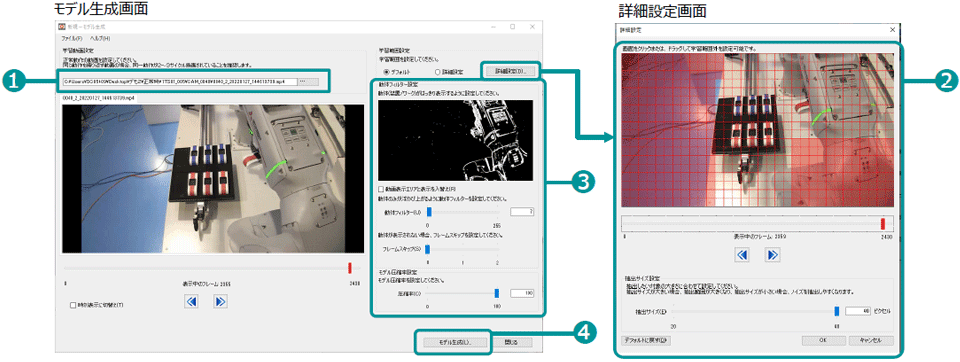960x362 pixels.
Task: Step forward a frame in model generation window
Action: (x=221, y=301)
